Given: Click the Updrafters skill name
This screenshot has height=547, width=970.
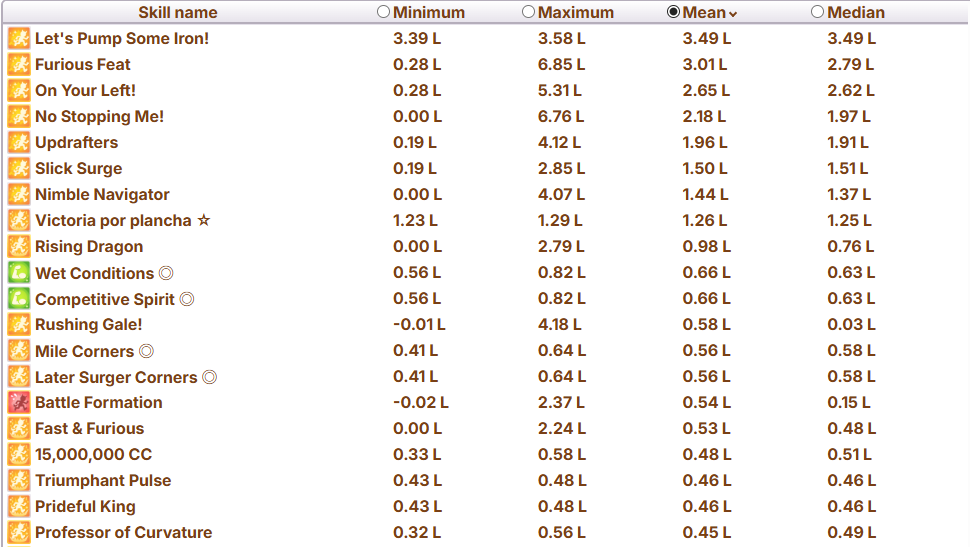Looking at the screenshot, I should pos(77,142).
